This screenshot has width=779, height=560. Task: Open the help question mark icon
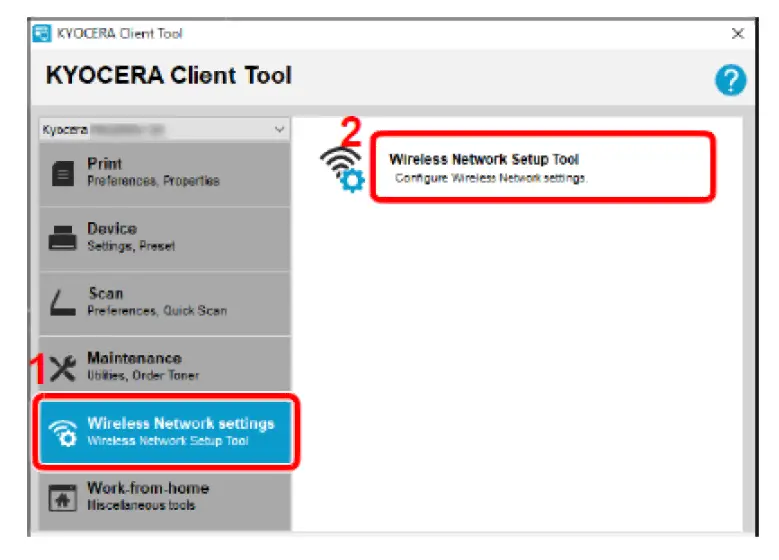tap(730, 80)
